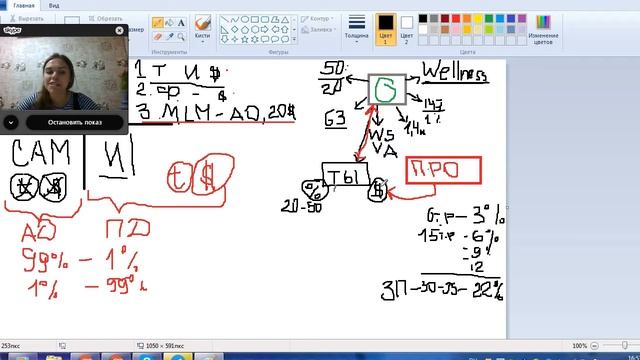Click the Skype video thumbnail

click(x=64, y=73)
